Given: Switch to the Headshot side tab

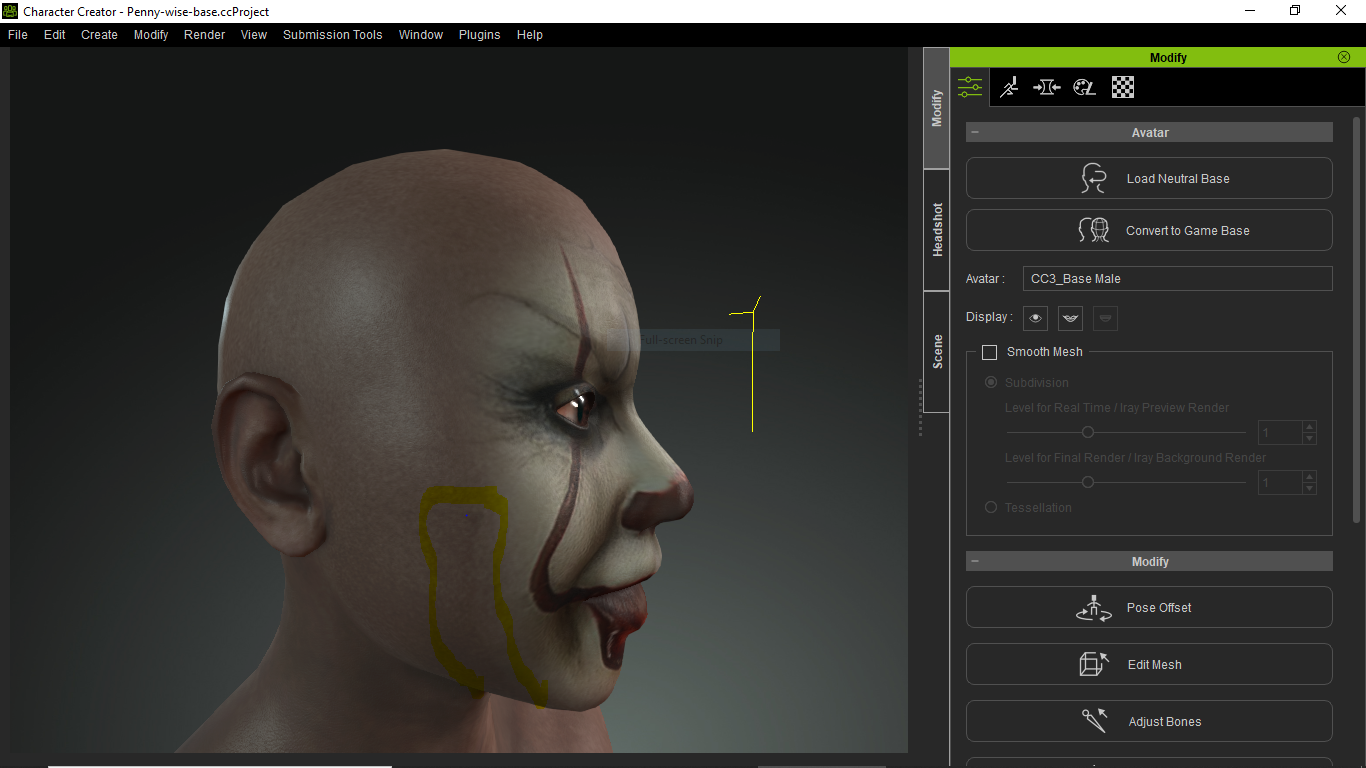Looking at the screenshot, I should tap(937, 230).
